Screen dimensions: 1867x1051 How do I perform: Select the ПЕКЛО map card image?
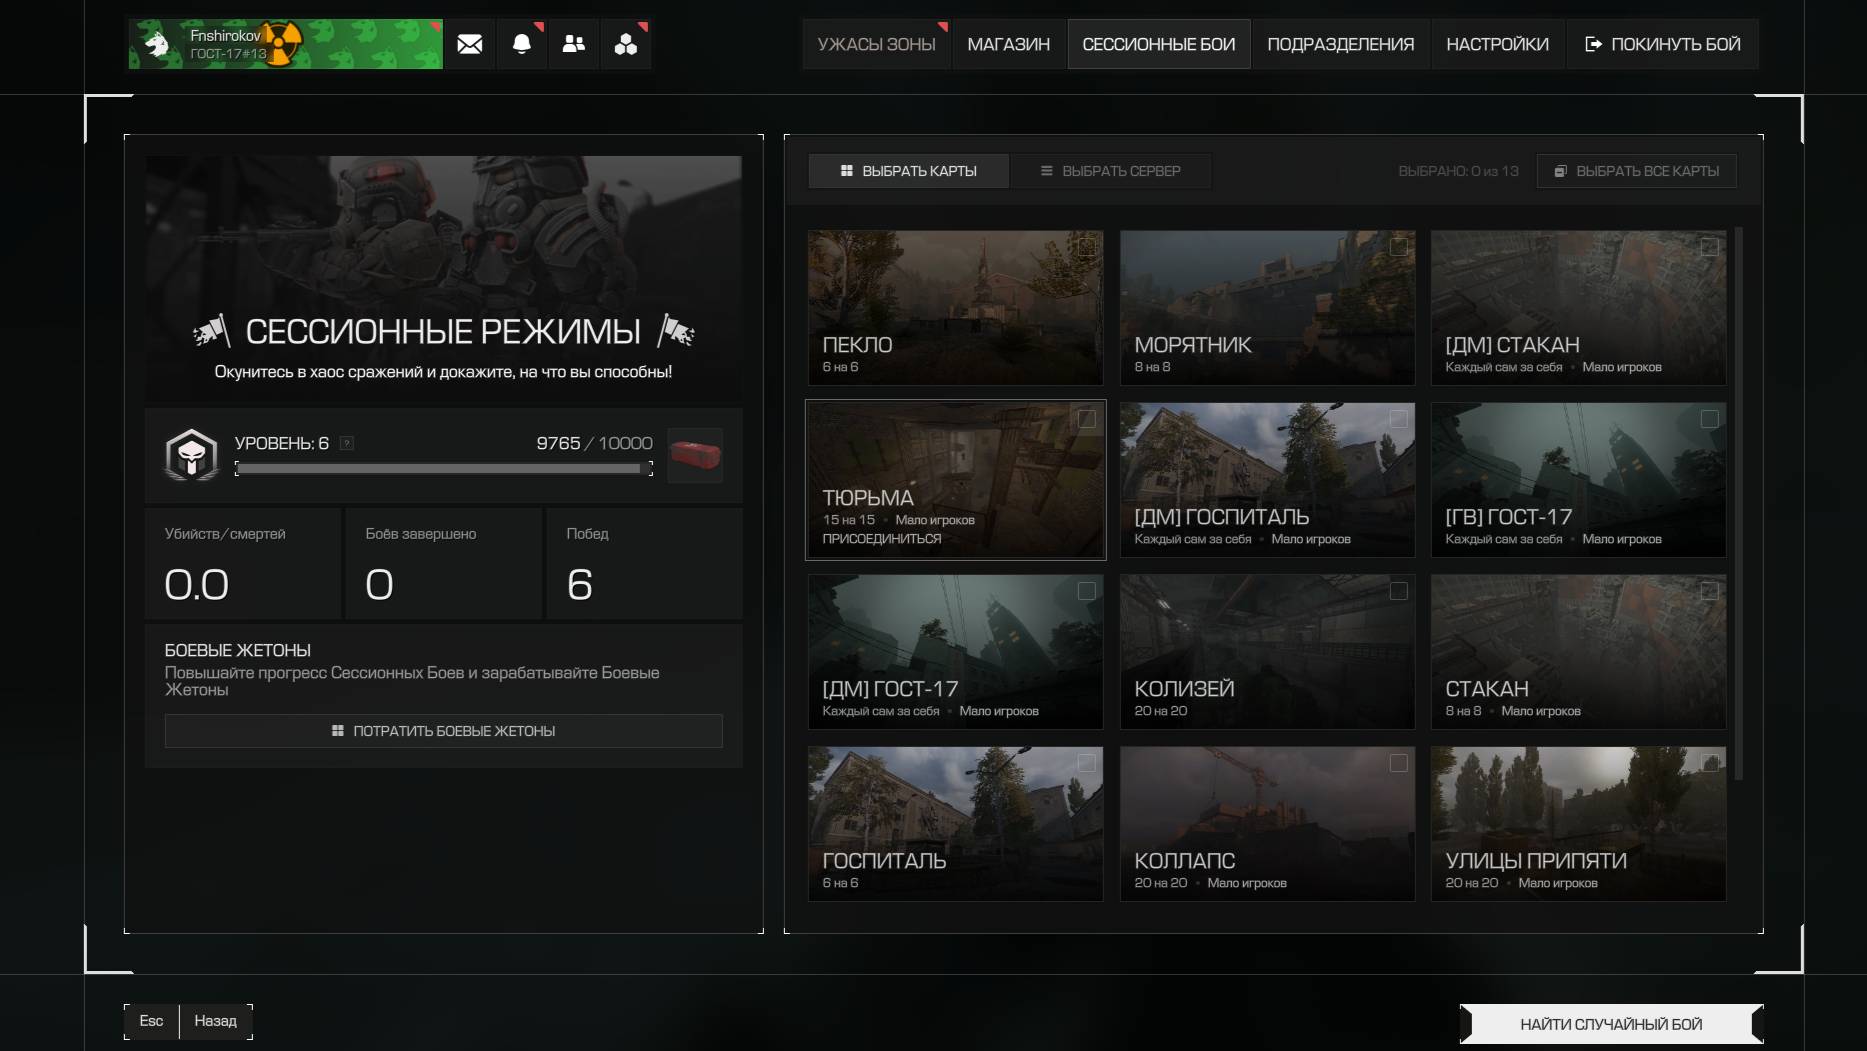point(955,308)
